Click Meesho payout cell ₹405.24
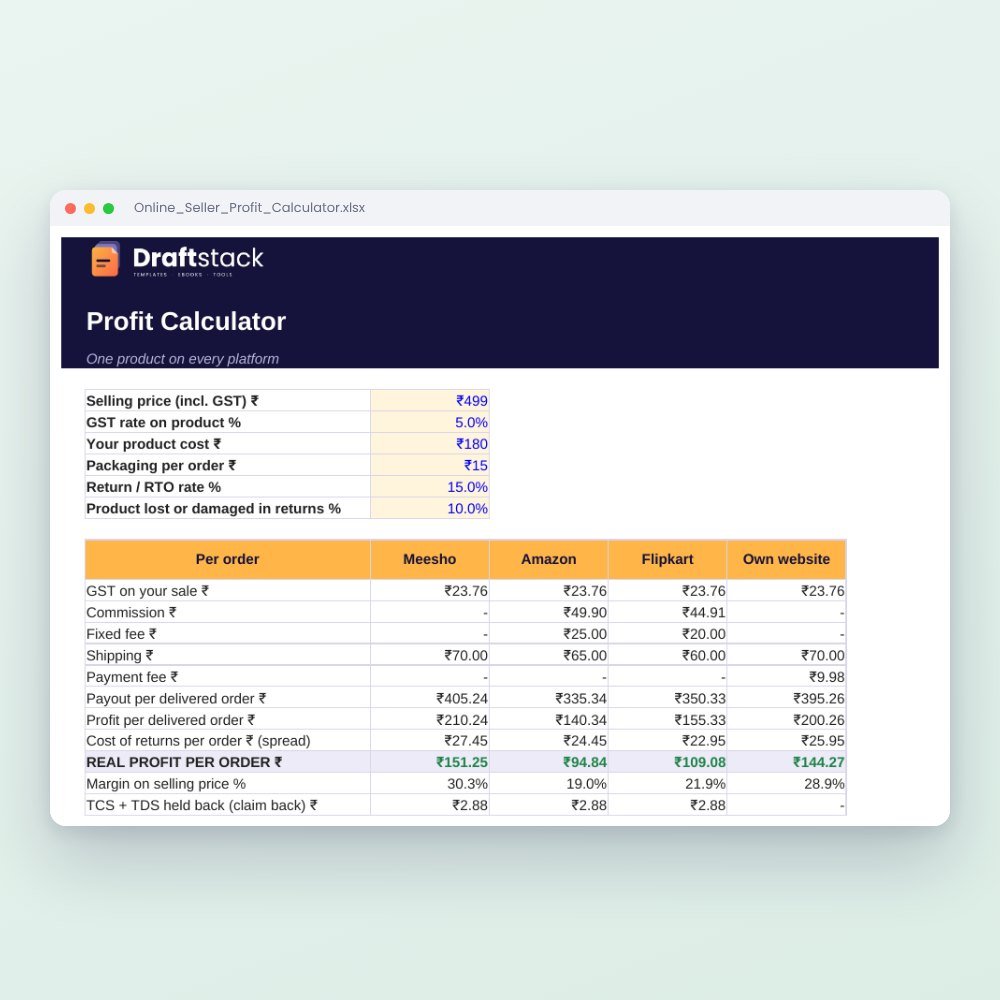This screenshot has width=1000, height=1000. click(x=430, y=698)
